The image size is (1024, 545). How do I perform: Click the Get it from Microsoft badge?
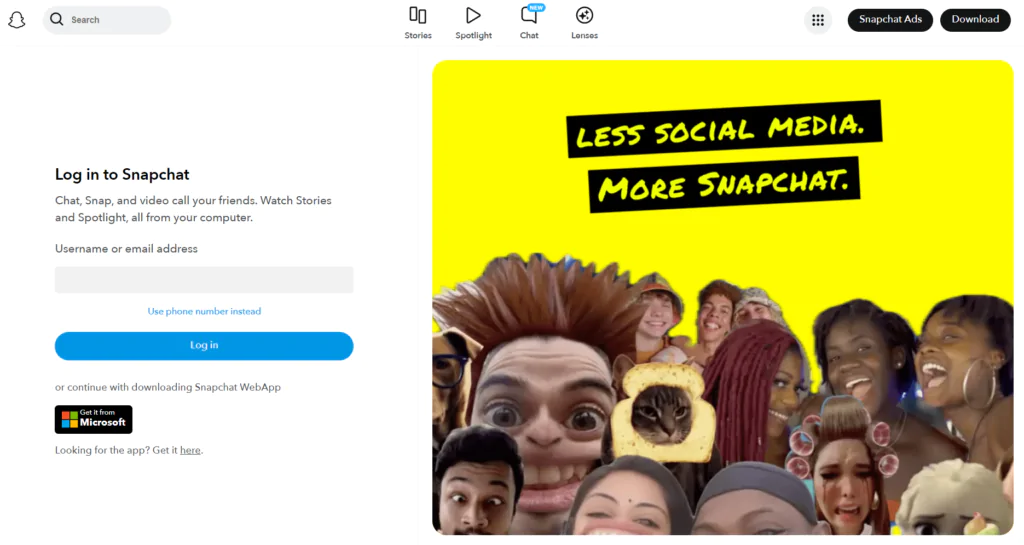[93, 419]
